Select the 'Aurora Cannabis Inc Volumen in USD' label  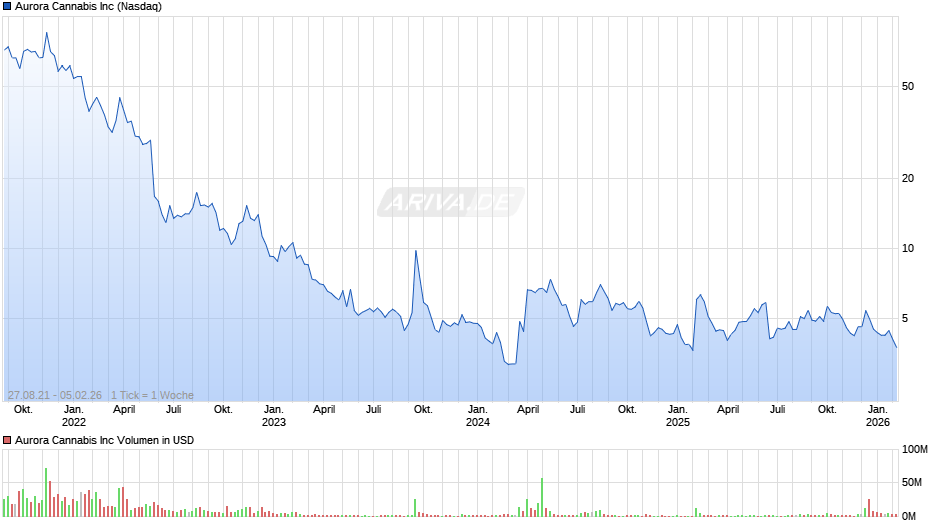[x=104, y=440]
